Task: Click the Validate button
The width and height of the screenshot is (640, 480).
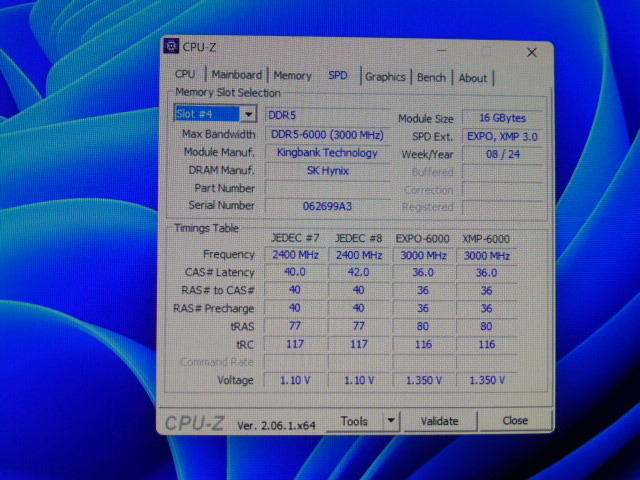Action: click(x=440, y=421)
